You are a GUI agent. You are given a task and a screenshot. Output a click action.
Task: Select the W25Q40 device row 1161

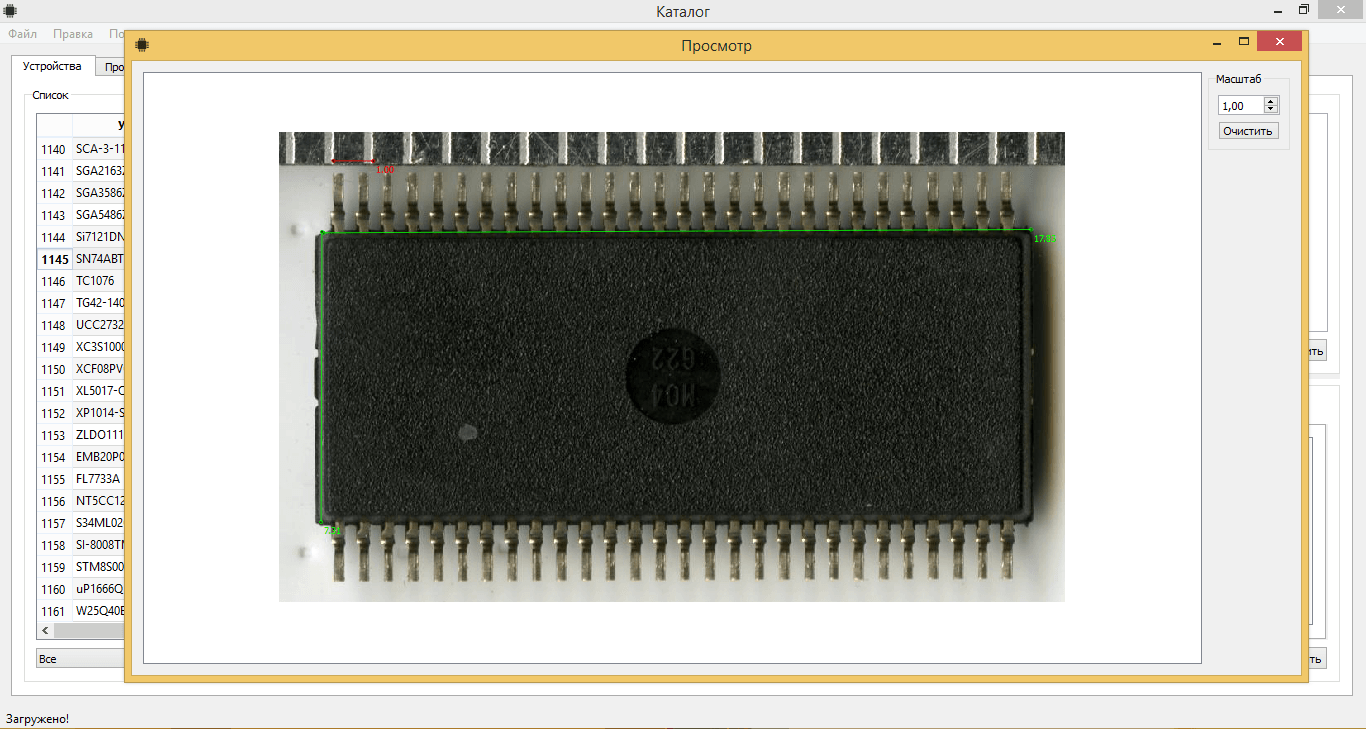pos(81,611)
